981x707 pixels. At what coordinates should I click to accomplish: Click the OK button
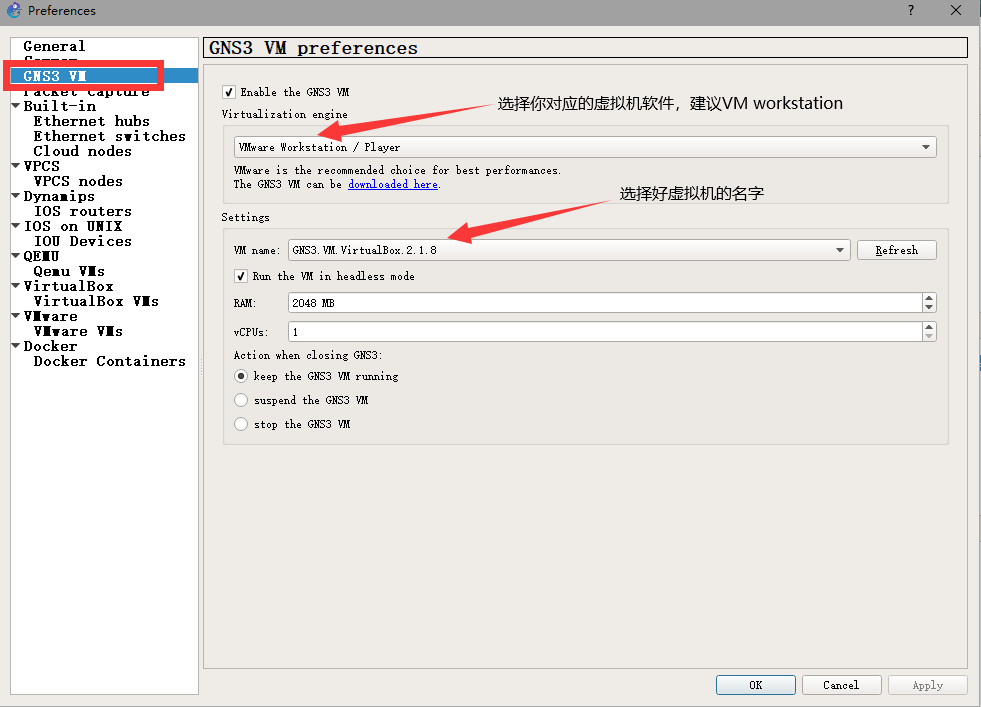pyautogui.click(x=756, y=685)
